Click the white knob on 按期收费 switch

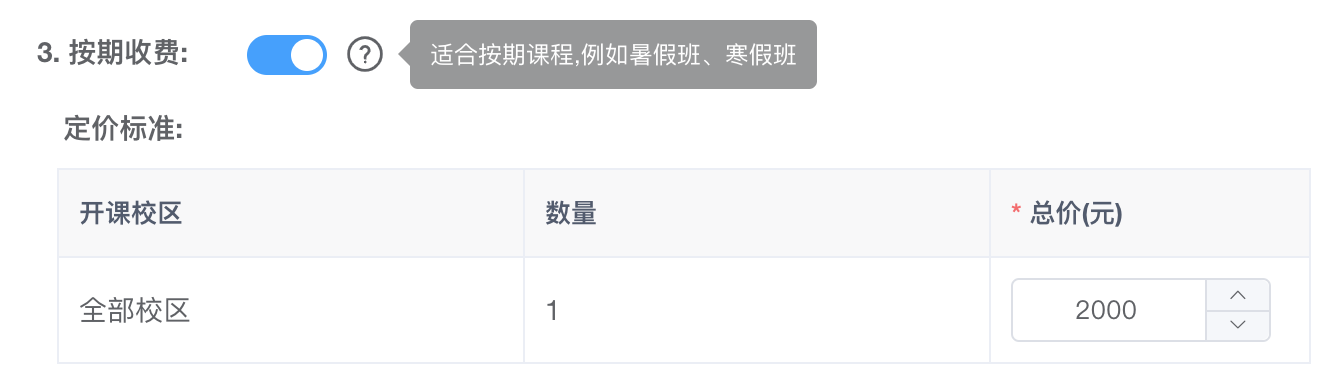point(307,55)
